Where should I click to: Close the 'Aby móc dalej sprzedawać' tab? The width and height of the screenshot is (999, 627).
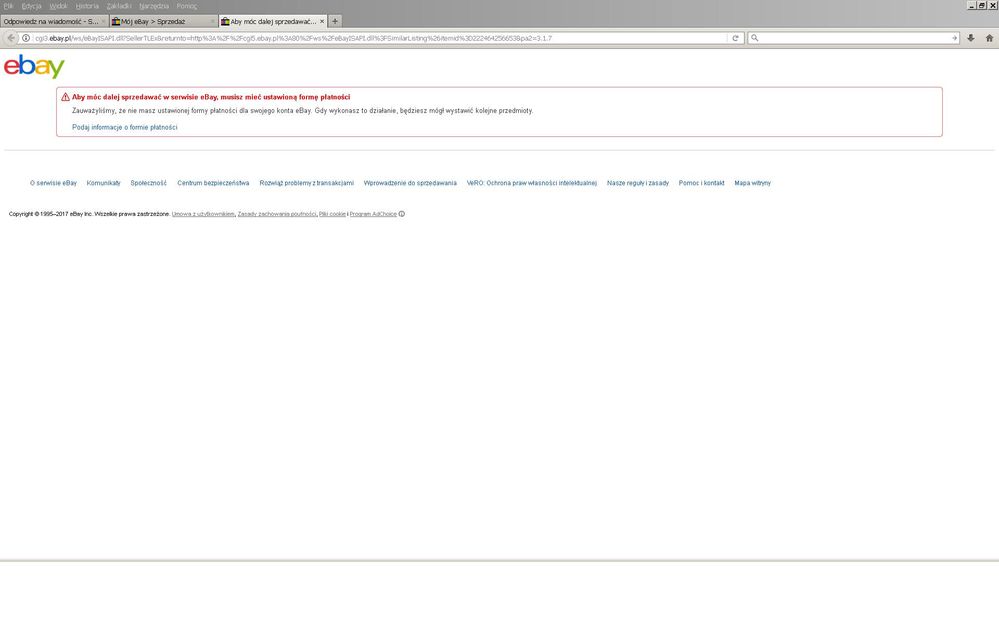(x=322, y=21)
